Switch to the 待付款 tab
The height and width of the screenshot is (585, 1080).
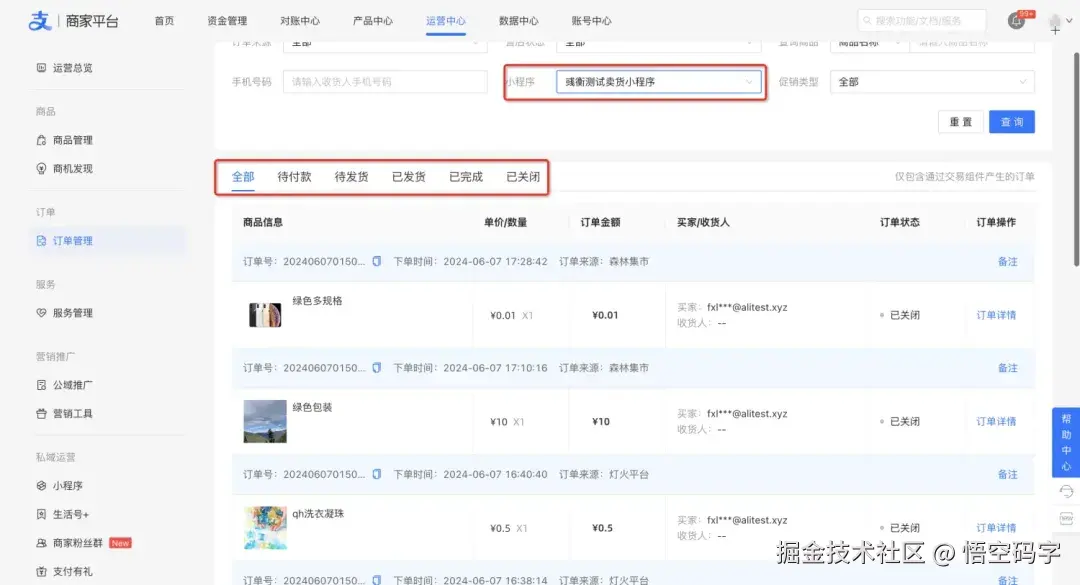294,176
